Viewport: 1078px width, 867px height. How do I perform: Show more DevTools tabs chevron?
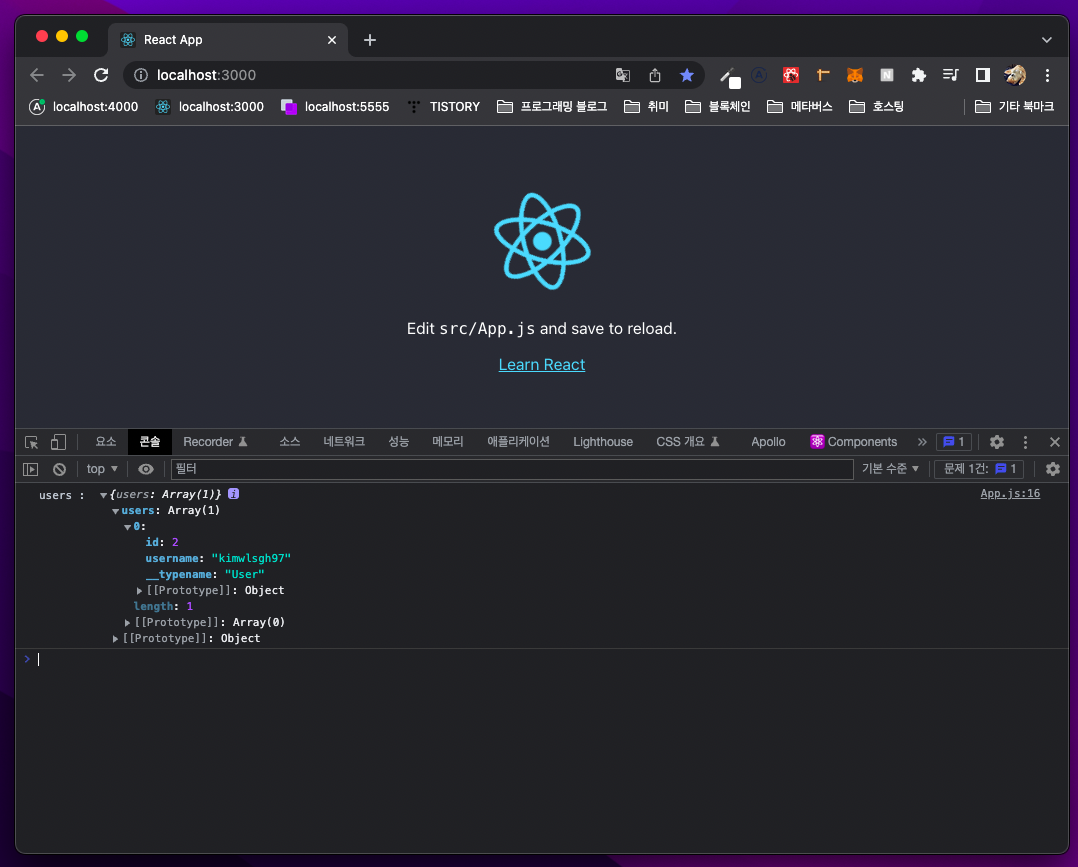pos(922,442)
